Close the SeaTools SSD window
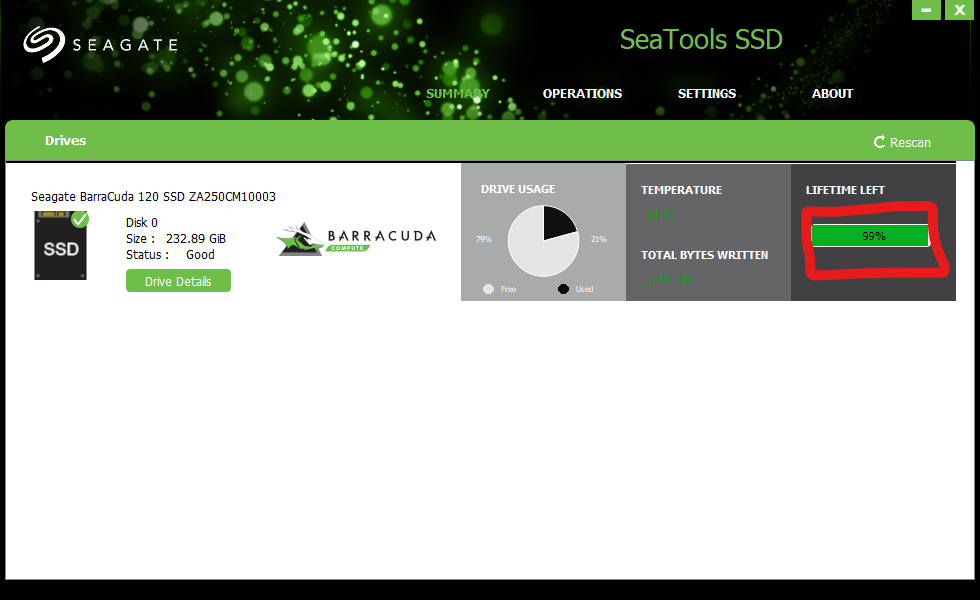This screenshot has width=980, height=600. (959, 9)
